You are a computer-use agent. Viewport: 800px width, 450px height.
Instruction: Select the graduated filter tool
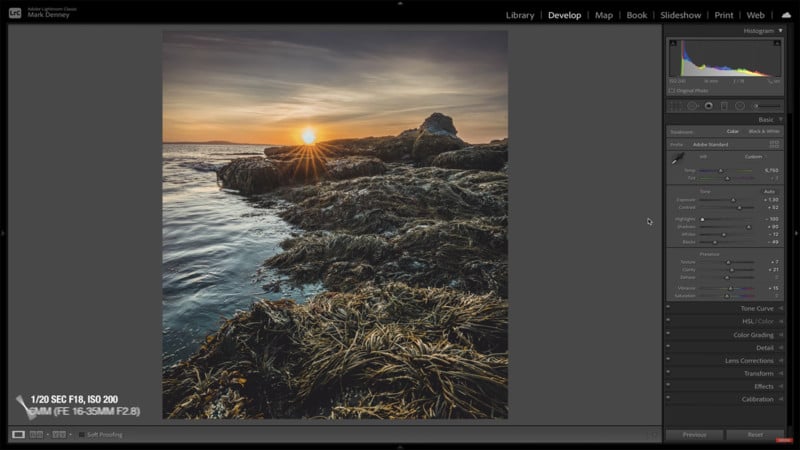pyautogui.click(x=724, y=105)
